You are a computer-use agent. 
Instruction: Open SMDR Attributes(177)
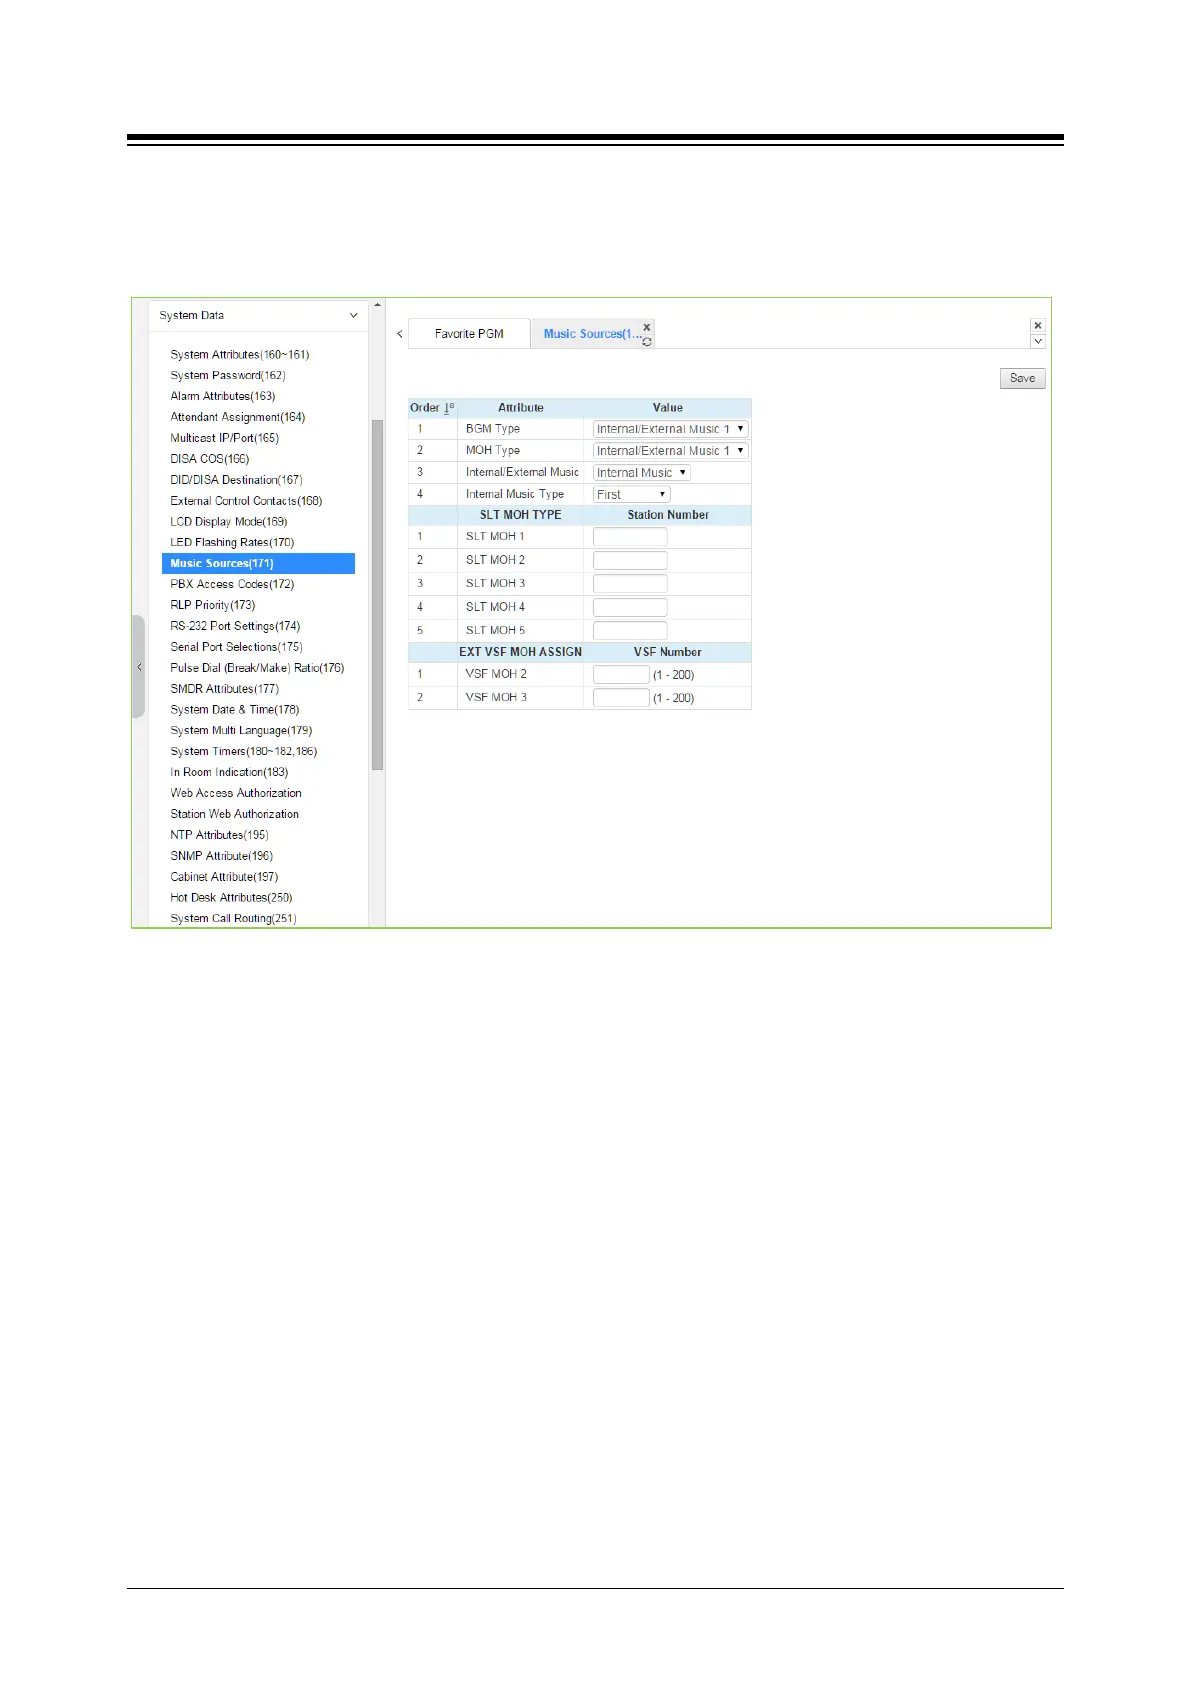point(225,689)
